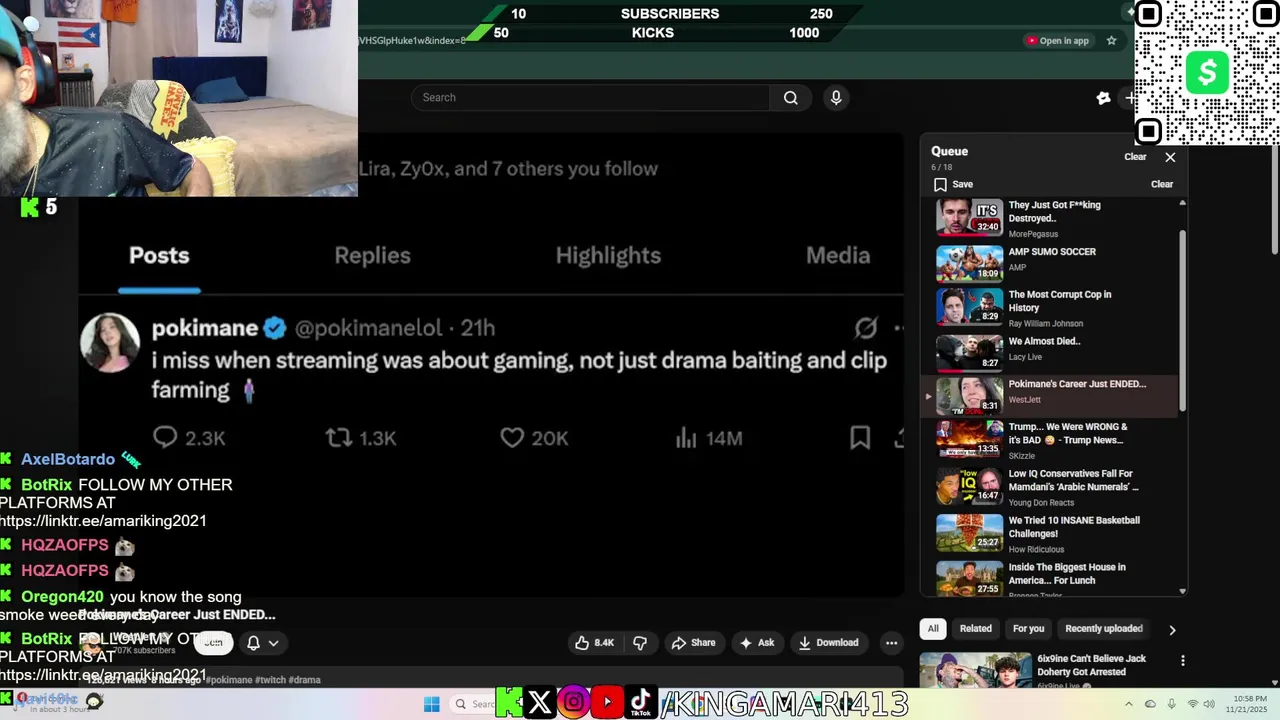Click the @pokimanelol handle in the tweet
Screen dimensions: 1280x720
(x=368, y=328)
